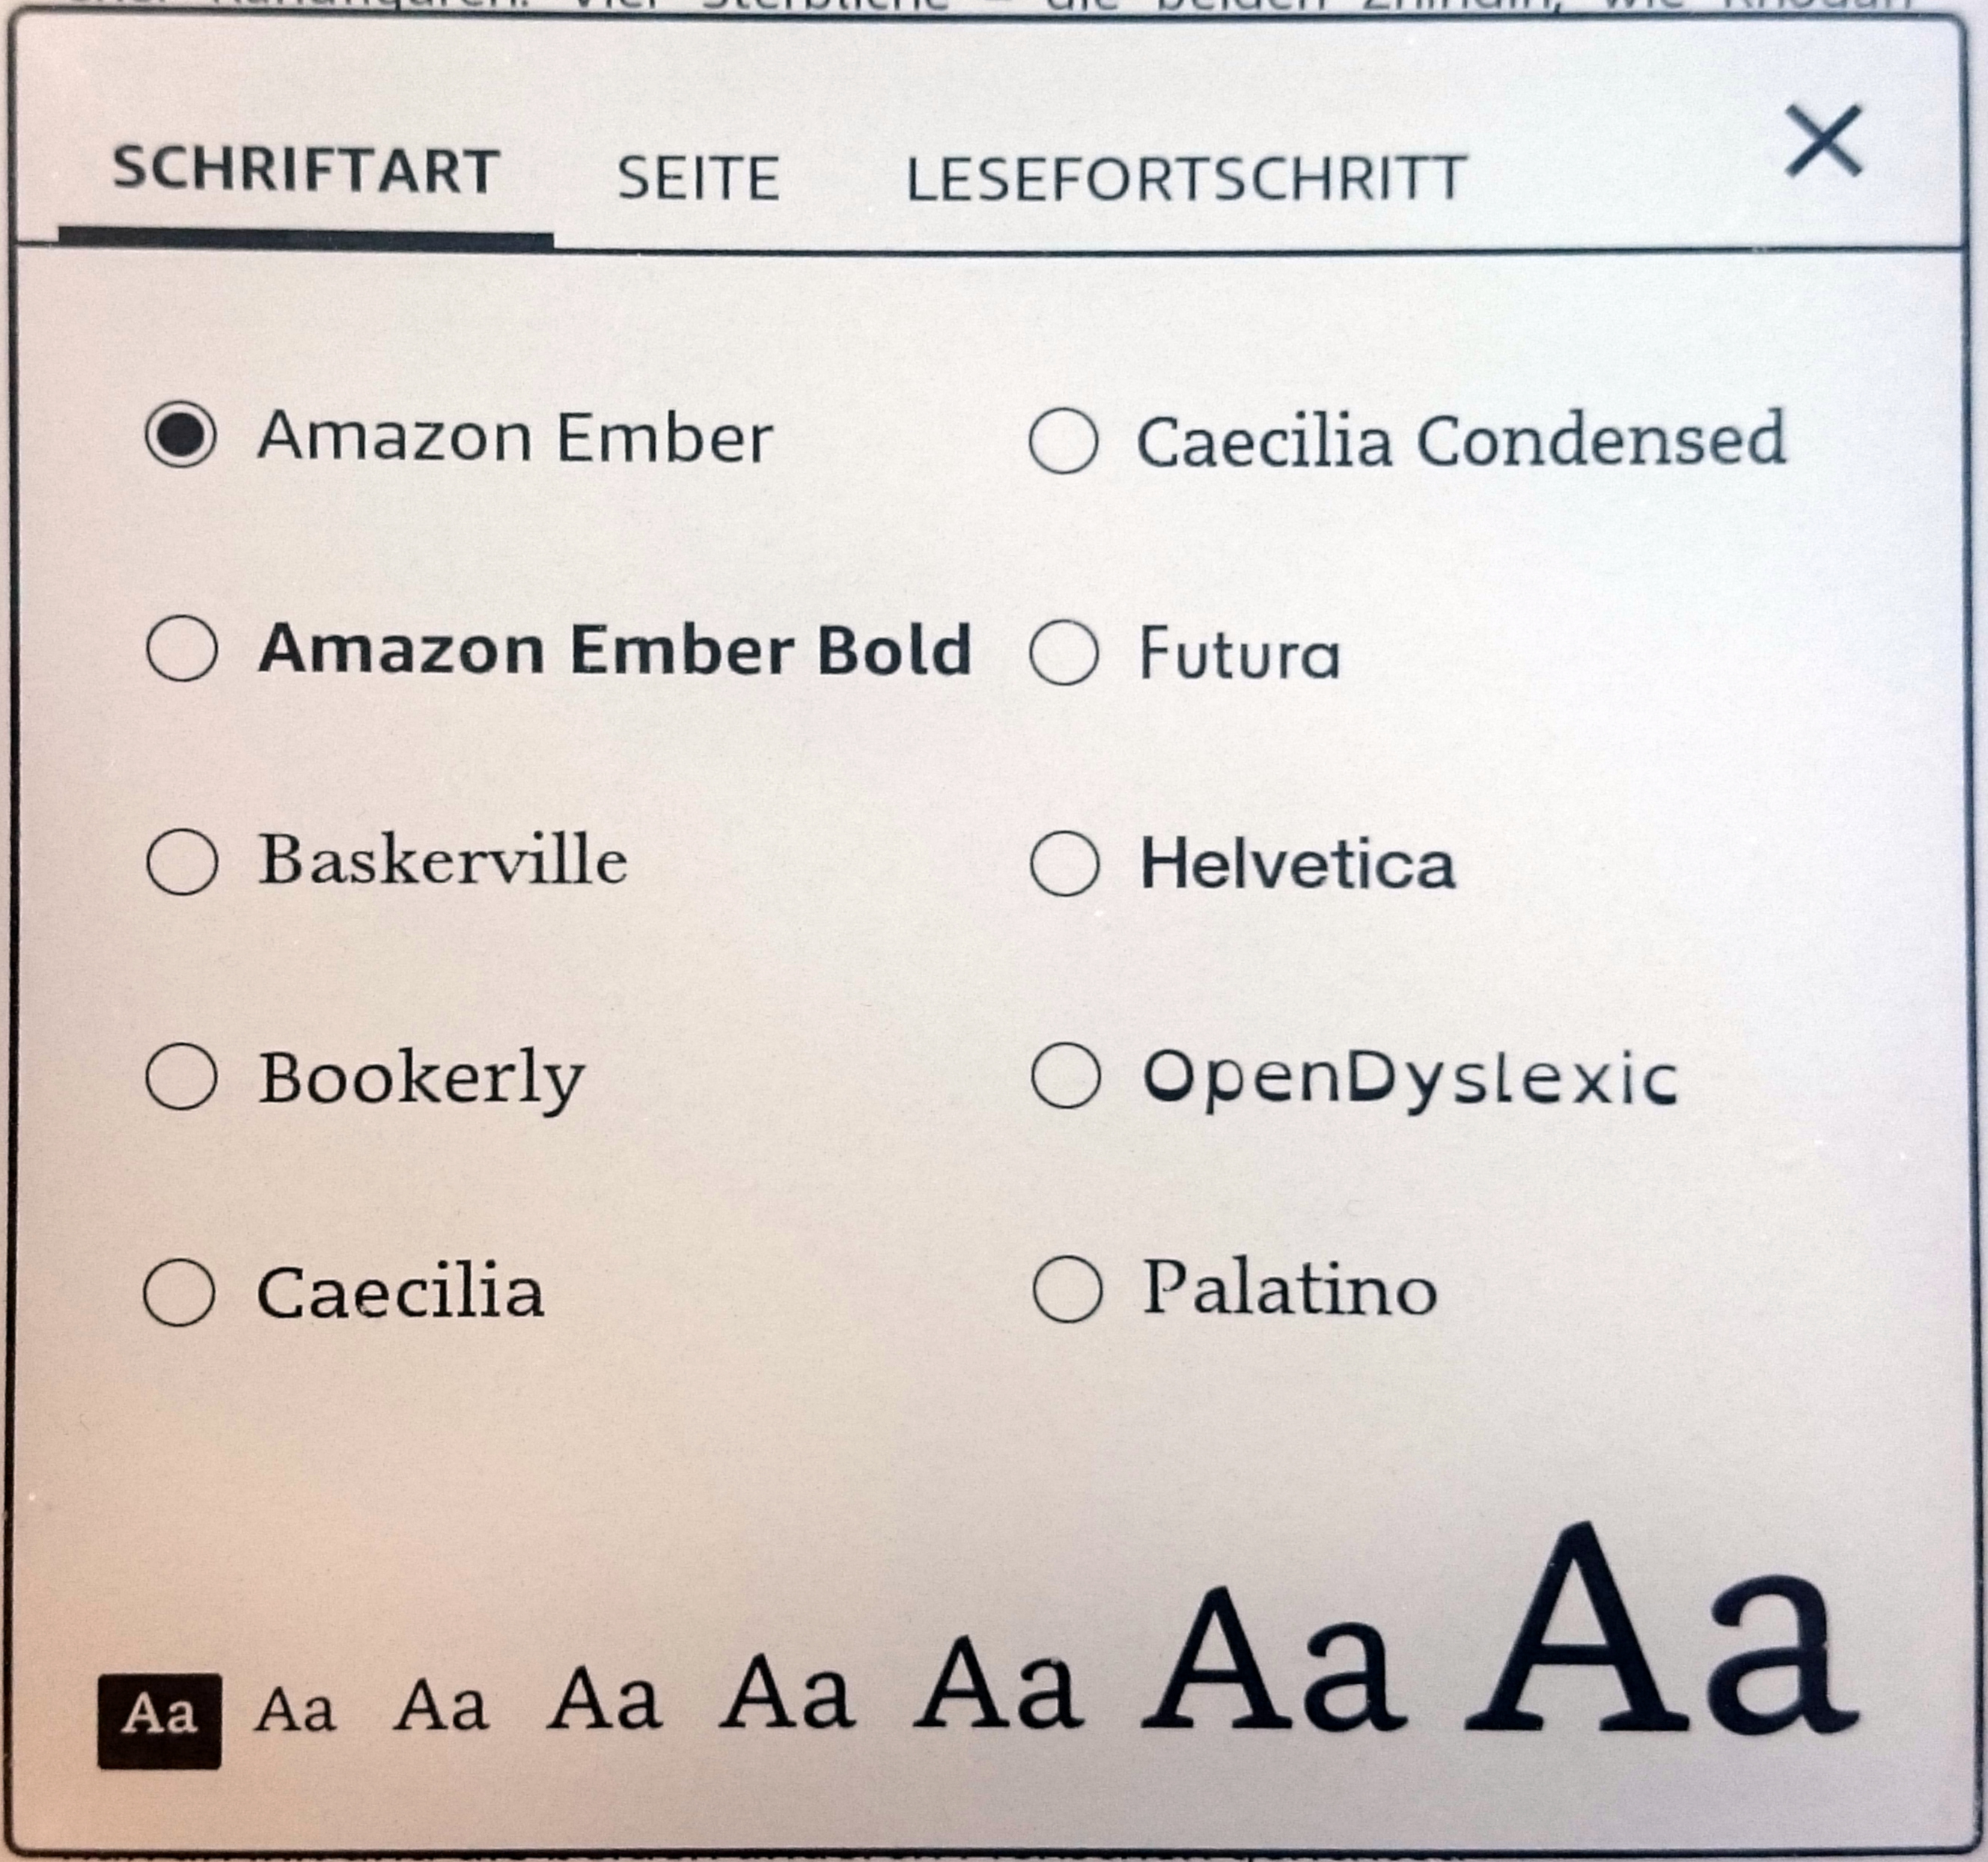This screenshot has width=1988, height=1862.
Task: Select Palatino font radio button
Action: (1067, 1290)
